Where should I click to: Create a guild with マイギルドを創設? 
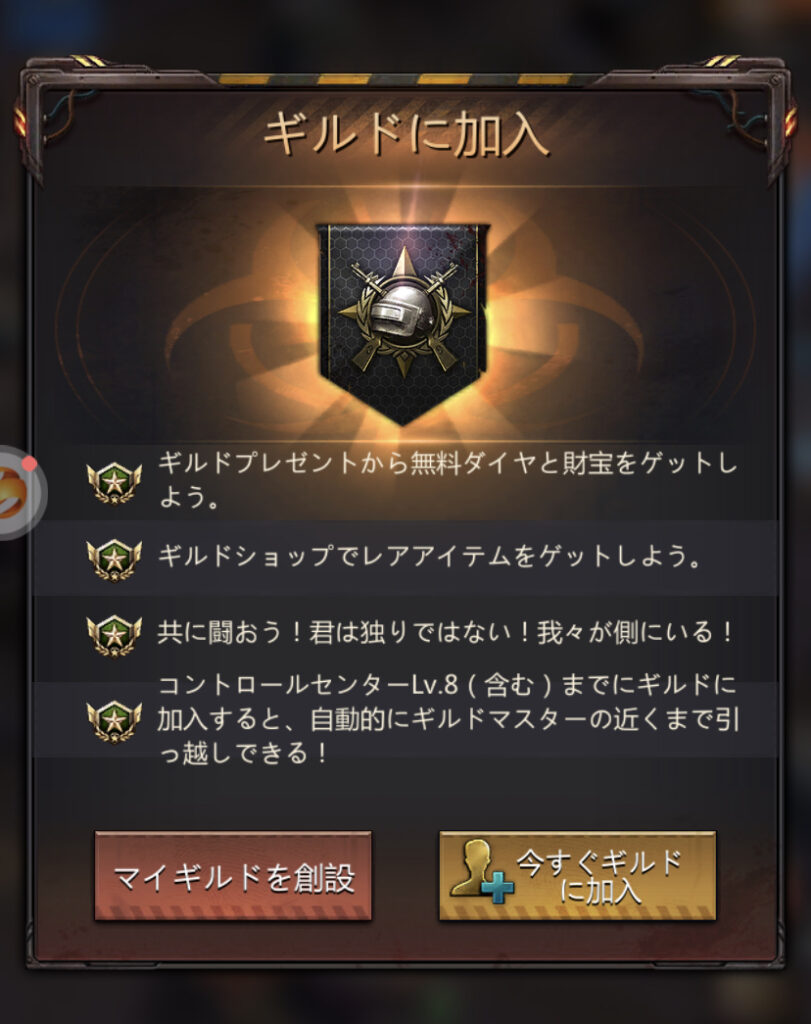233,876
